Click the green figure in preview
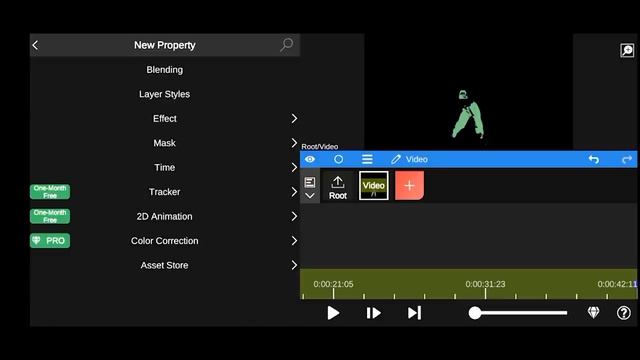This screenshot has height=360, width=640. coord(468,116)
